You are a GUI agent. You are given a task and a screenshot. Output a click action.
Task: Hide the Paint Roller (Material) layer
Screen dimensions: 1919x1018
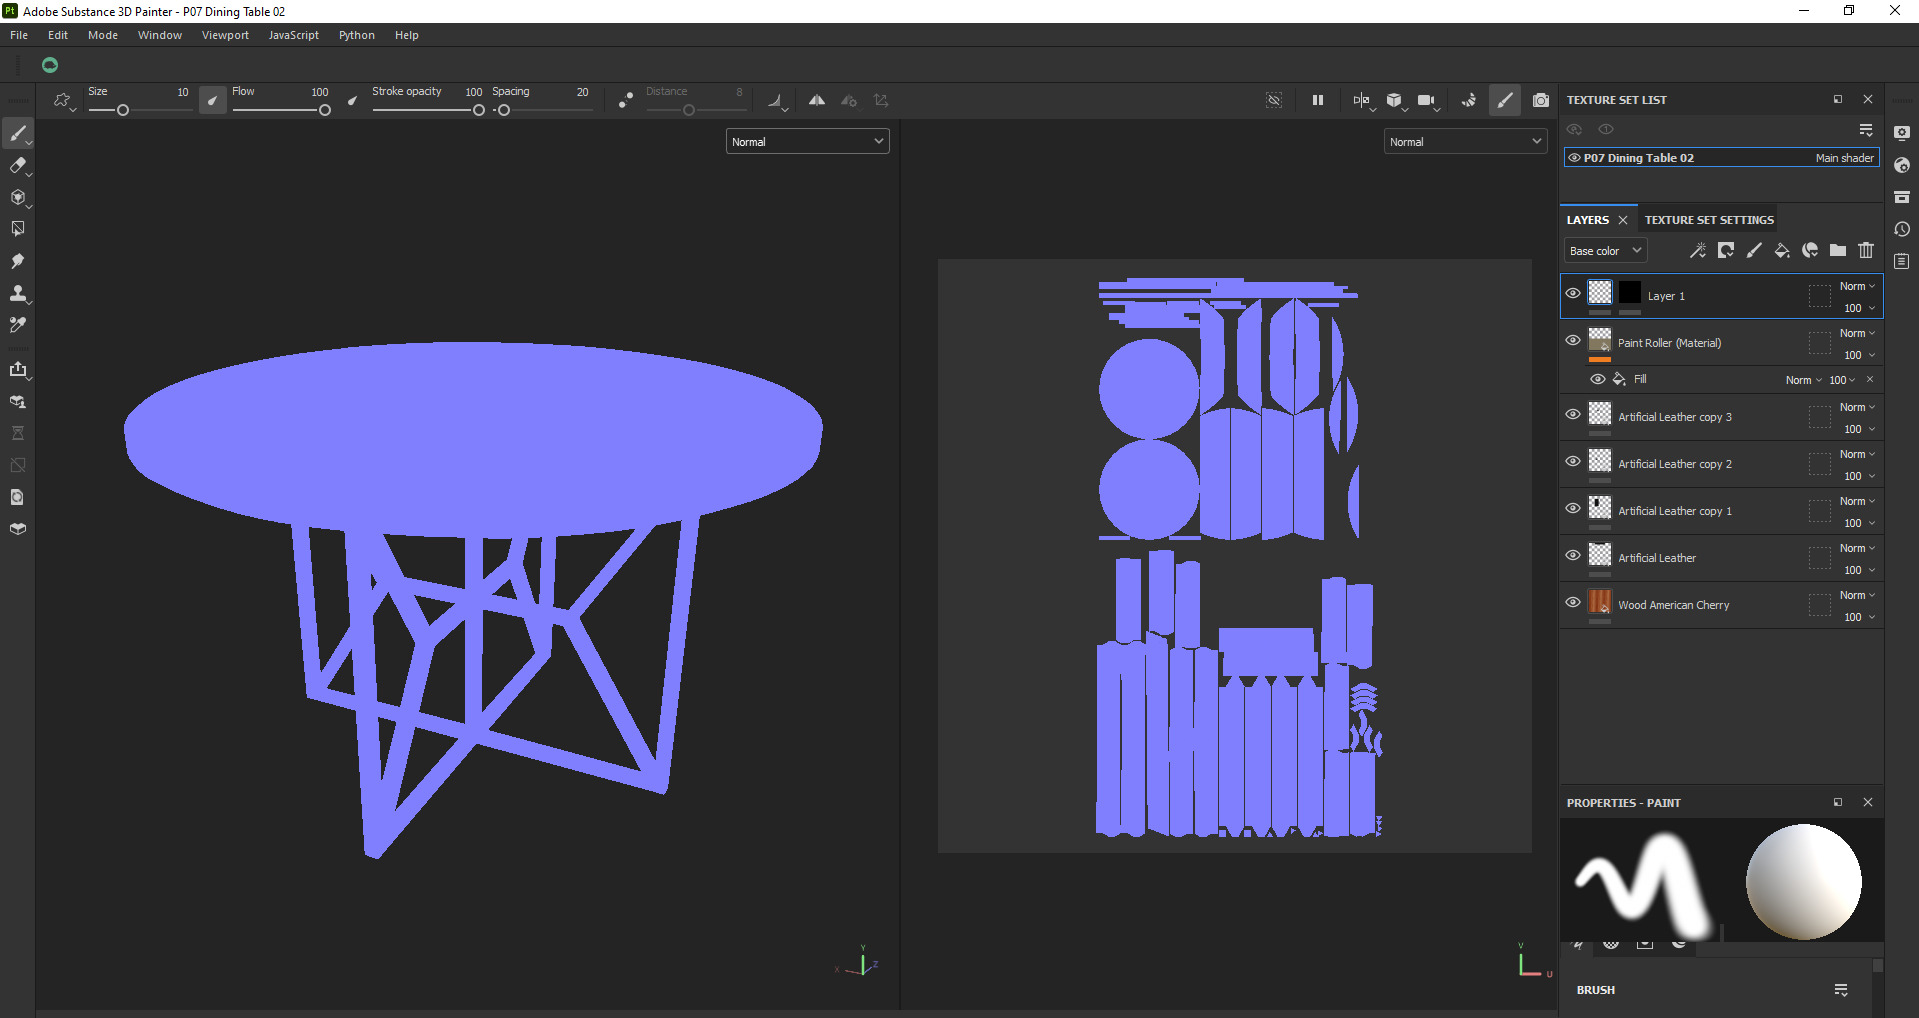click(x=1573, y=340)
